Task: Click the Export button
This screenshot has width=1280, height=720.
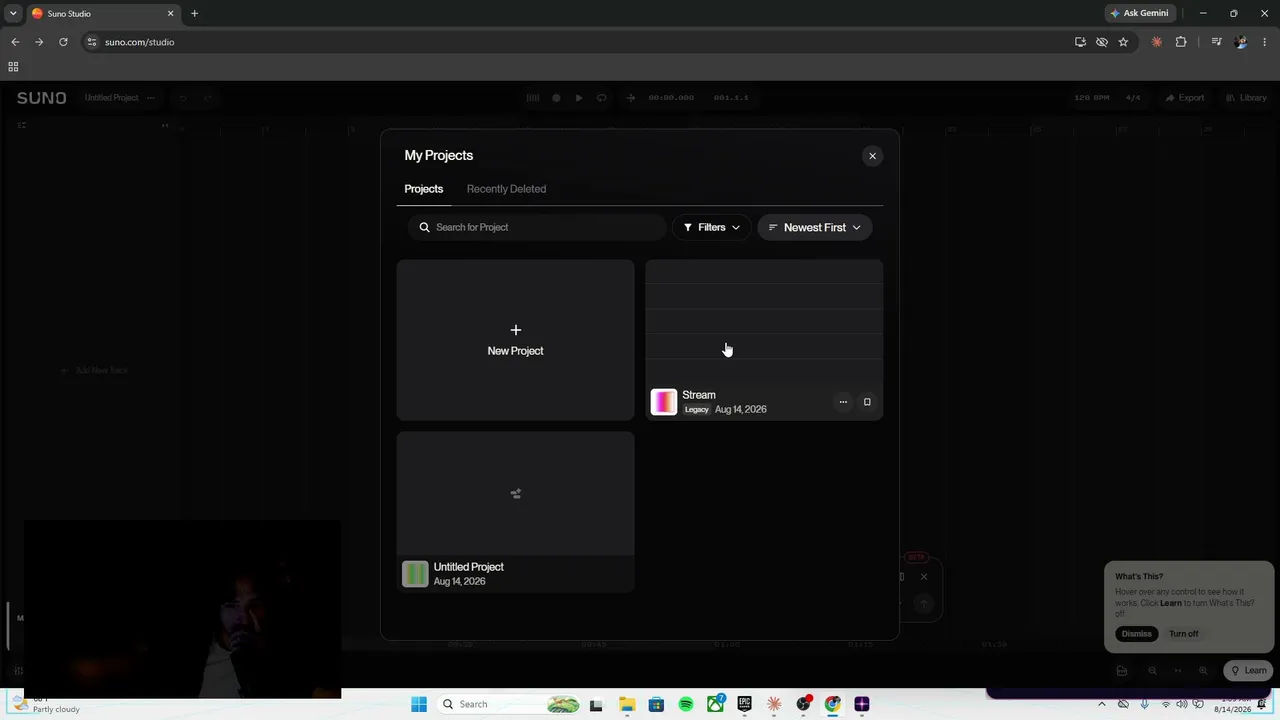Action: (1185, 98)
